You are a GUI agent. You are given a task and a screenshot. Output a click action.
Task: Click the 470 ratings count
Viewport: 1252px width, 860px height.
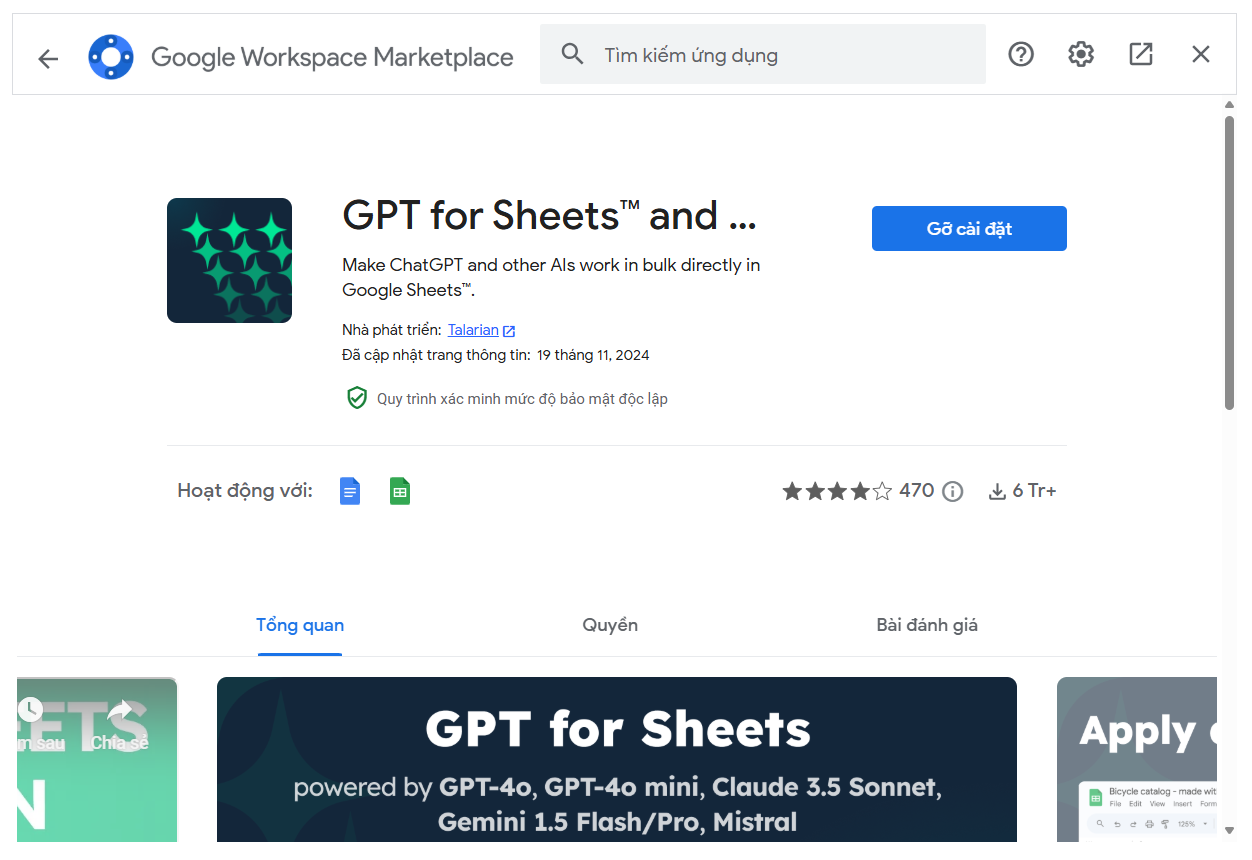coord(916,491)
